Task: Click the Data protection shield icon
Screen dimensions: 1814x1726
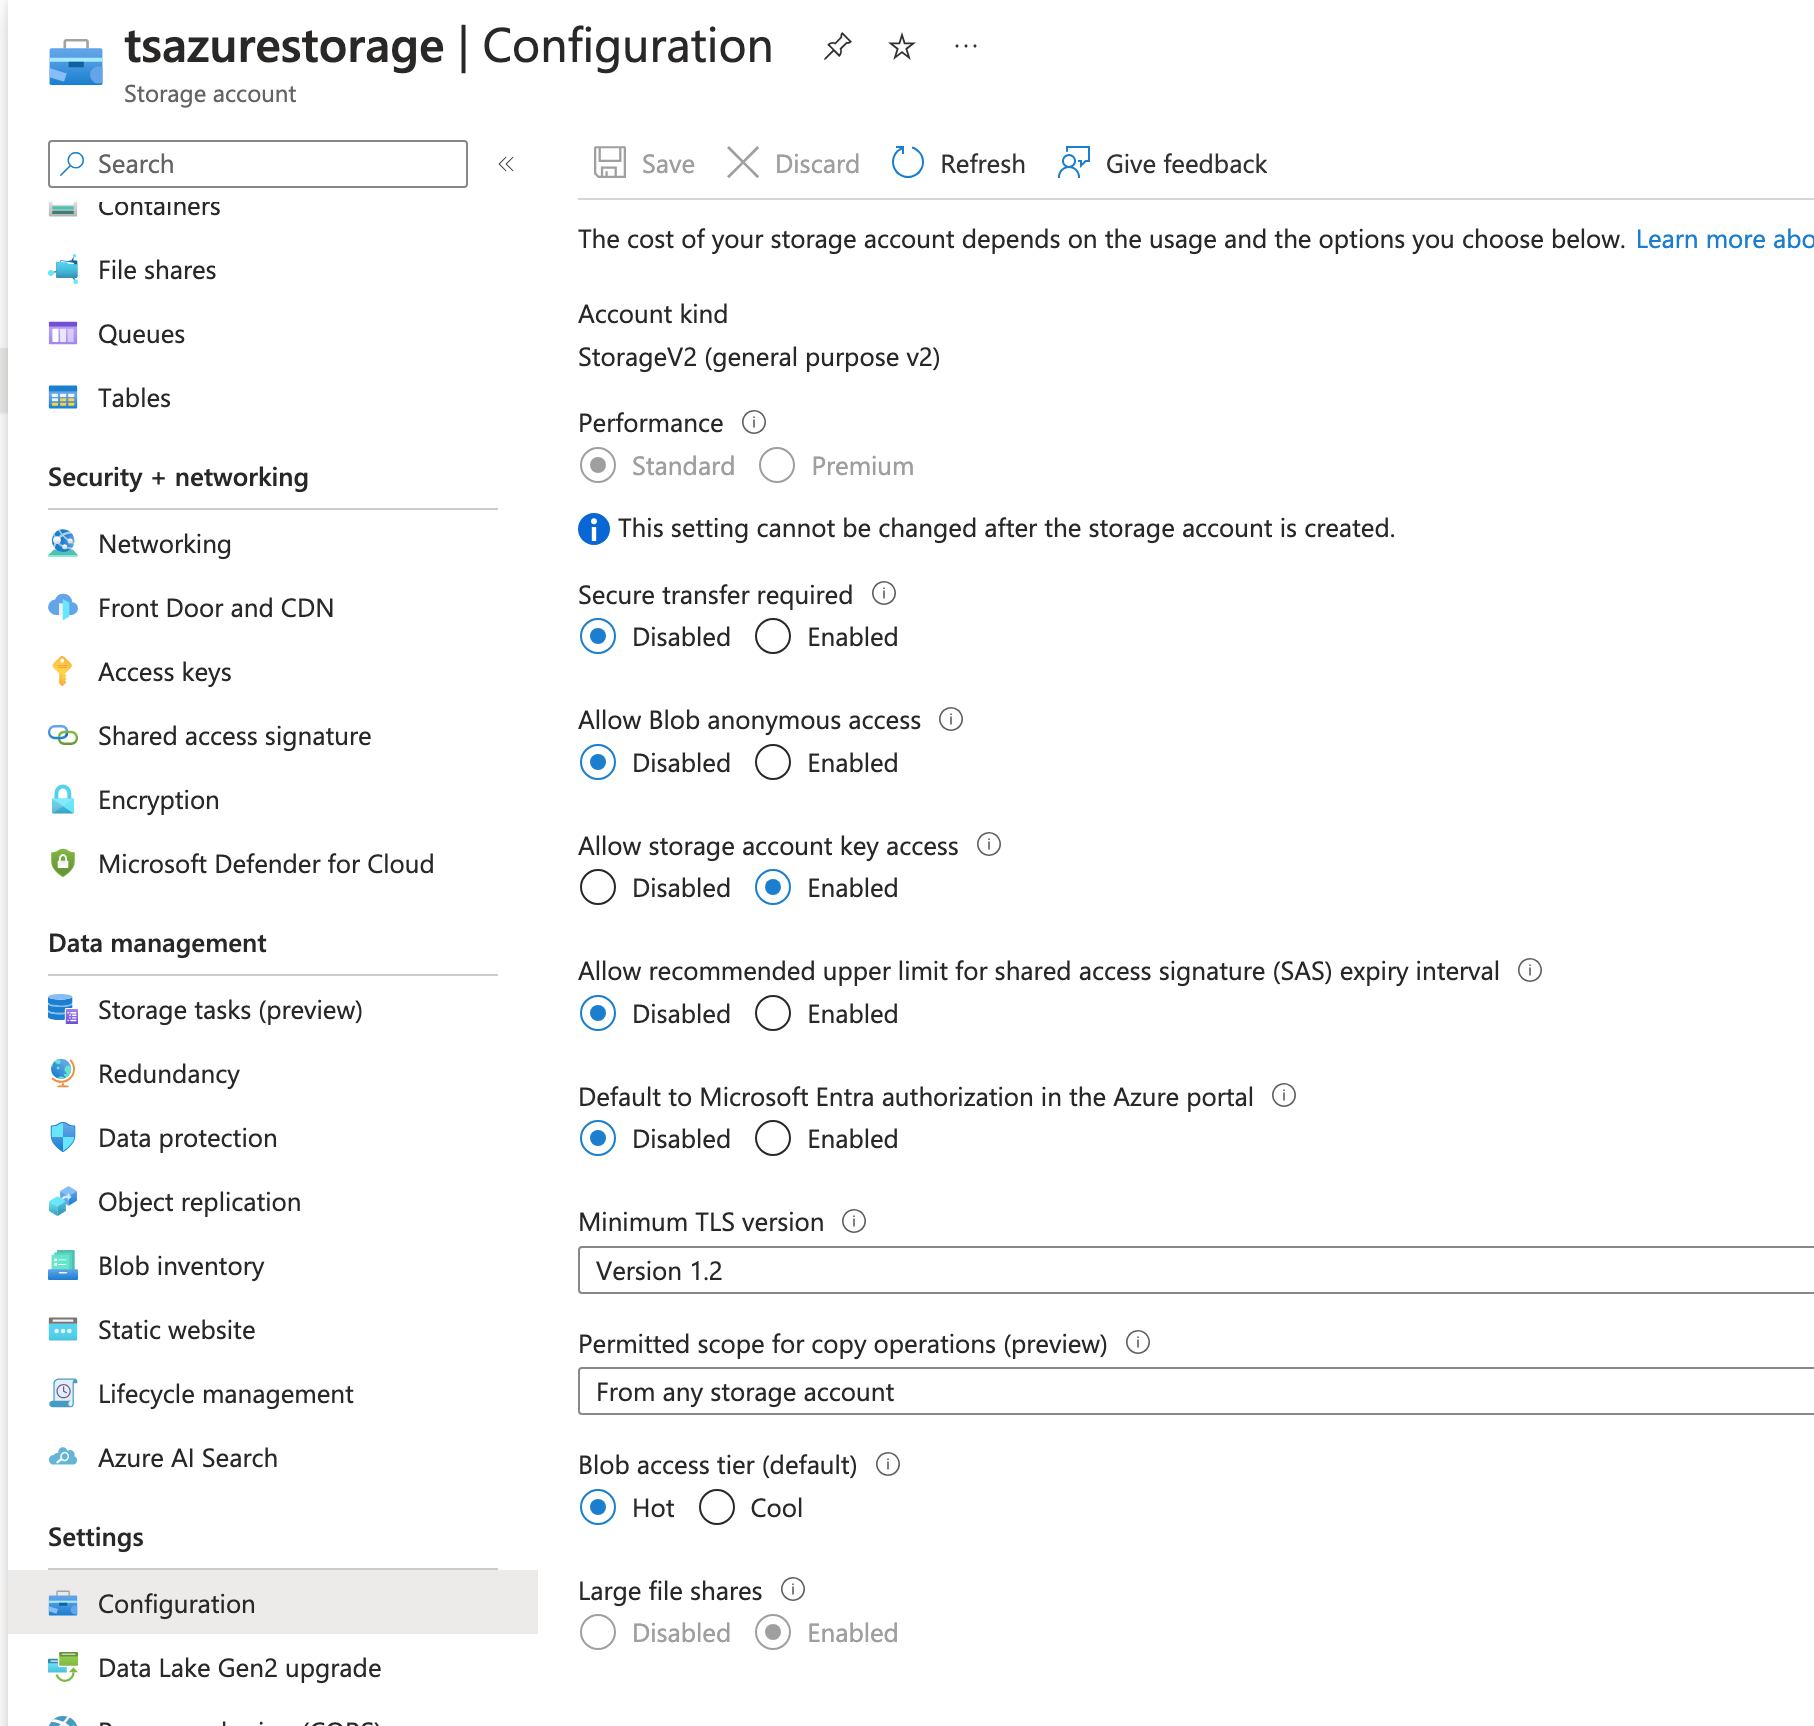Action: 63,1137
